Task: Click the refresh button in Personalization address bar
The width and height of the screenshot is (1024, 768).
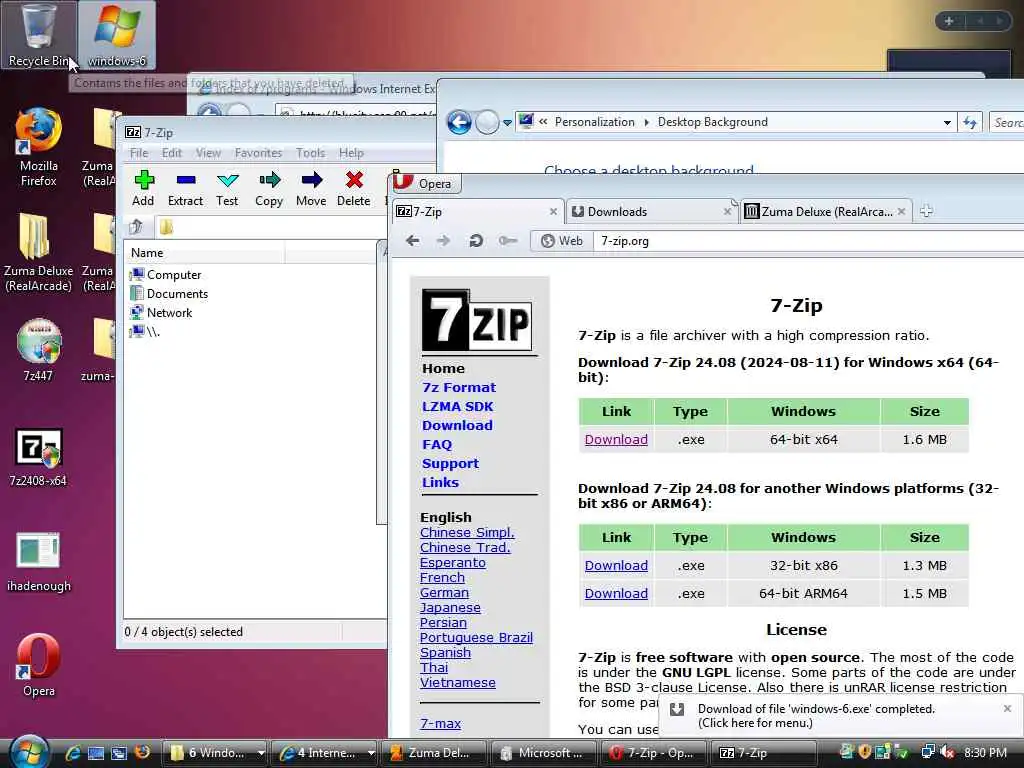Action: [970, 122]
